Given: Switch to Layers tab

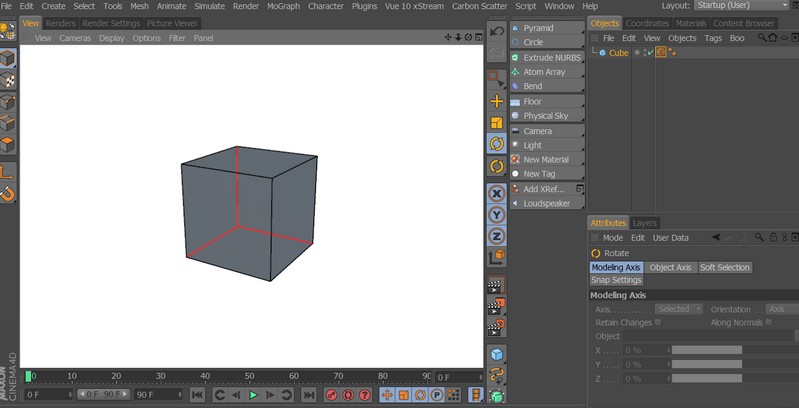Looking at the screenshot, I should [644, 223].
